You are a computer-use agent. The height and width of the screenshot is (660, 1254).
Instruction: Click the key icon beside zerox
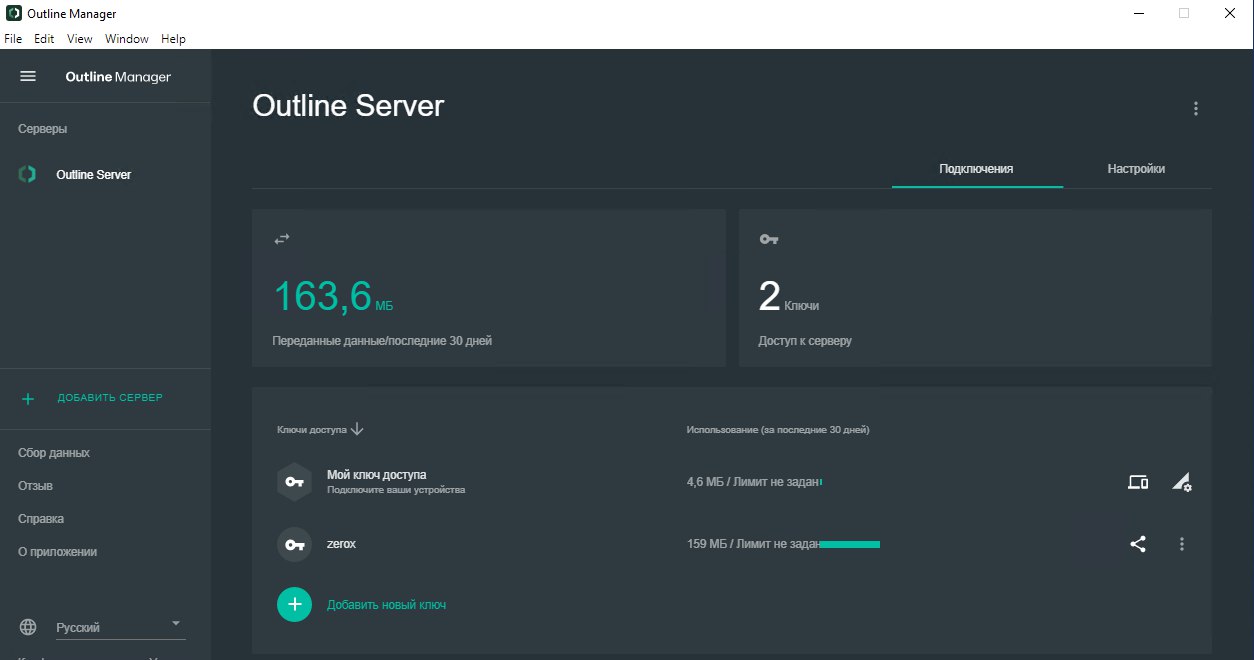click(x=294, y=544)
